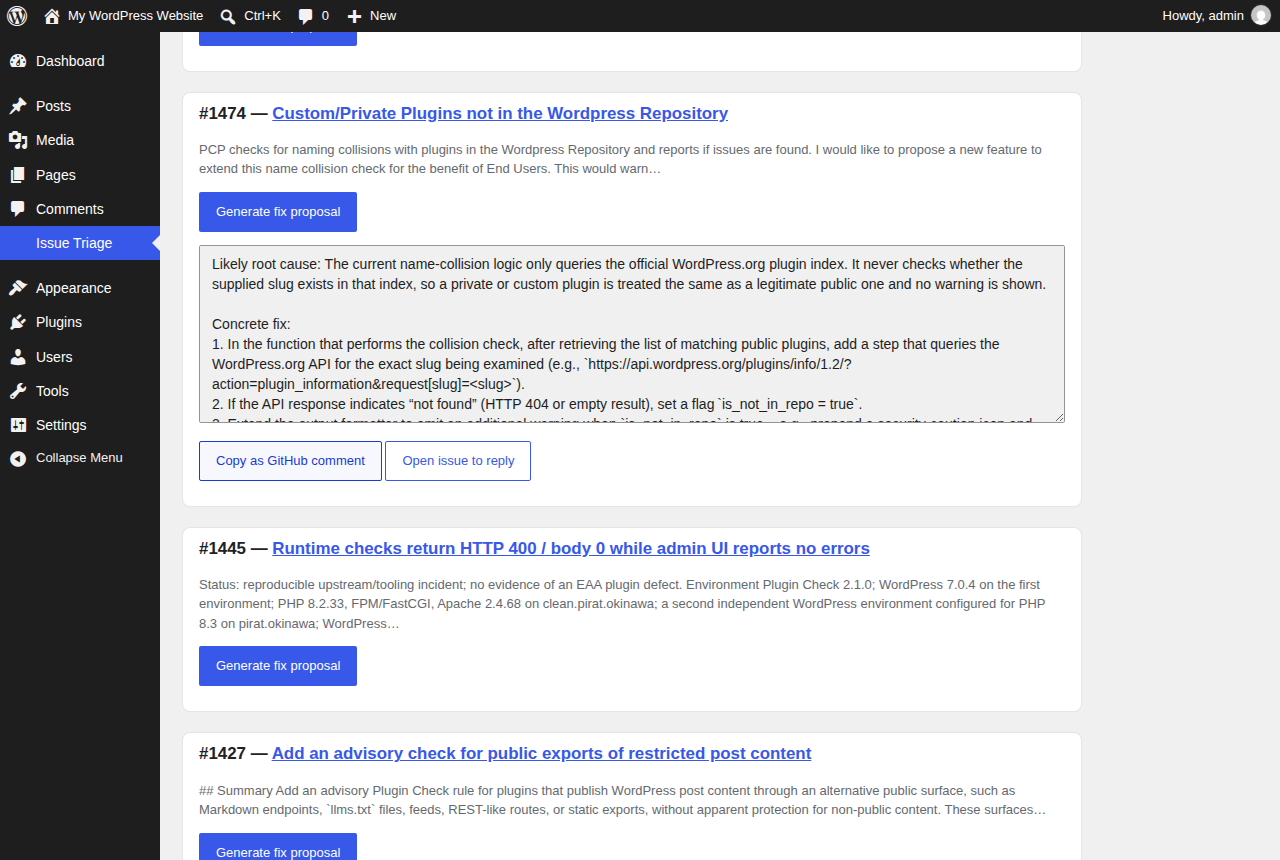Open the search magnifier icon
The image size is (1280, 860).
pyautogui.click(x=228, y=16)
